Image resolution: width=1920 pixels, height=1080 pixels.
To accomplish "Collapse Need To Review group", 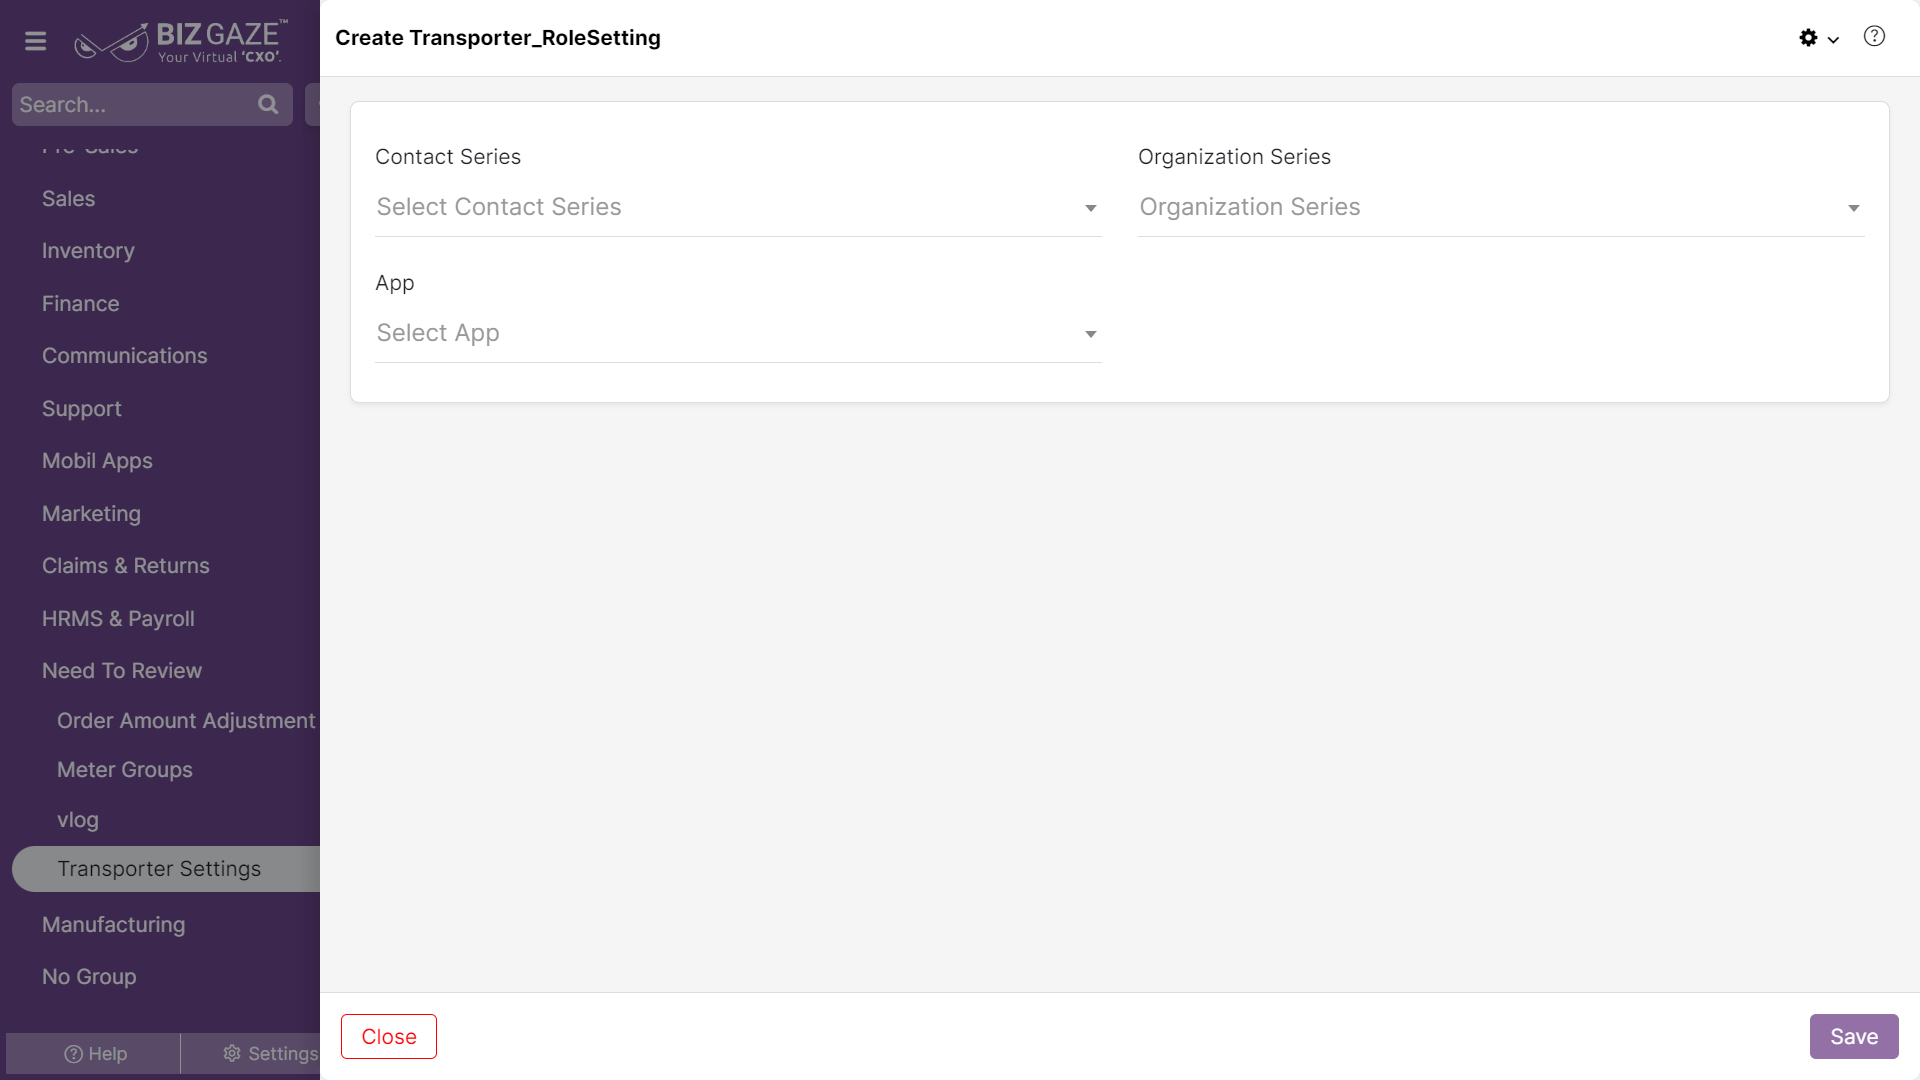I will [121, 671].
